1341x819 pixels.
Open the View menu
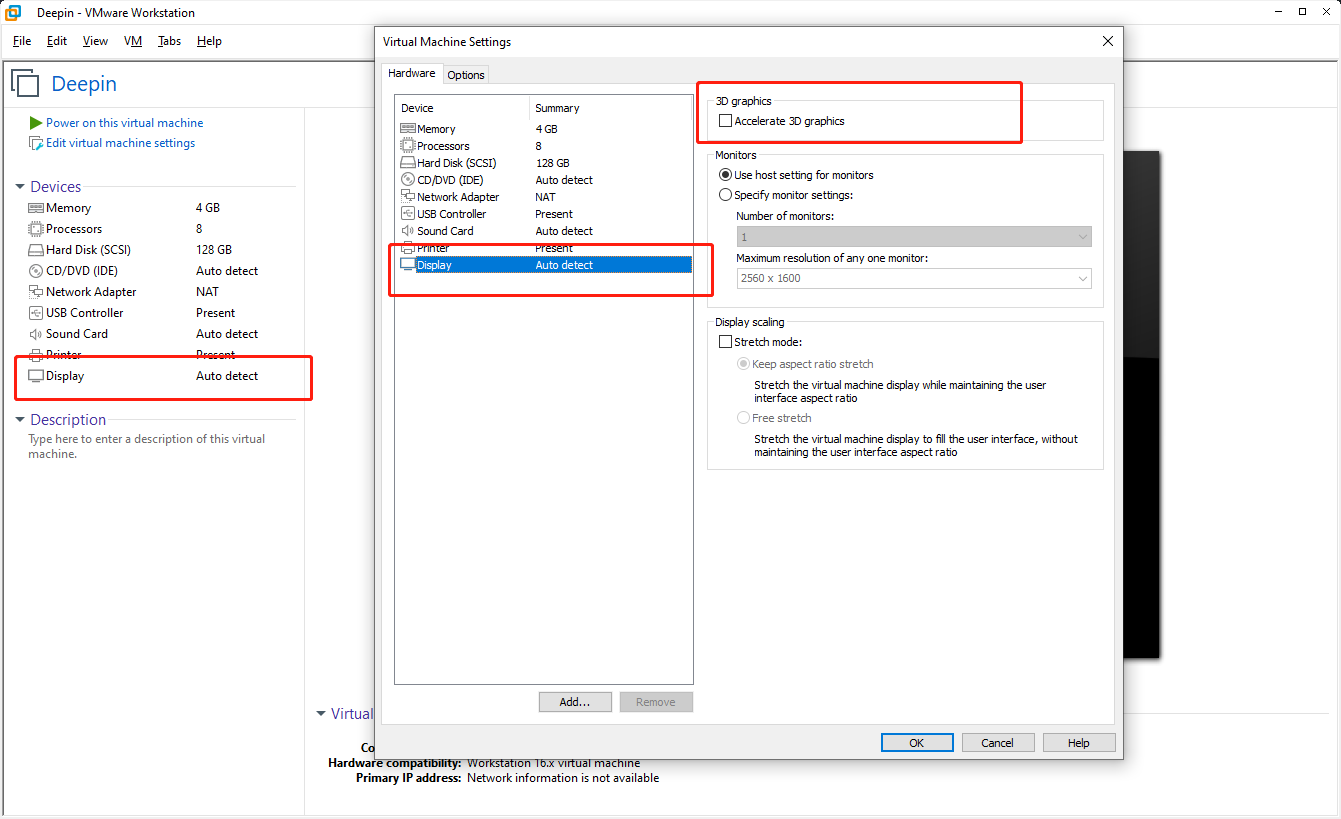pyautogui.click(x=95, y=41)
